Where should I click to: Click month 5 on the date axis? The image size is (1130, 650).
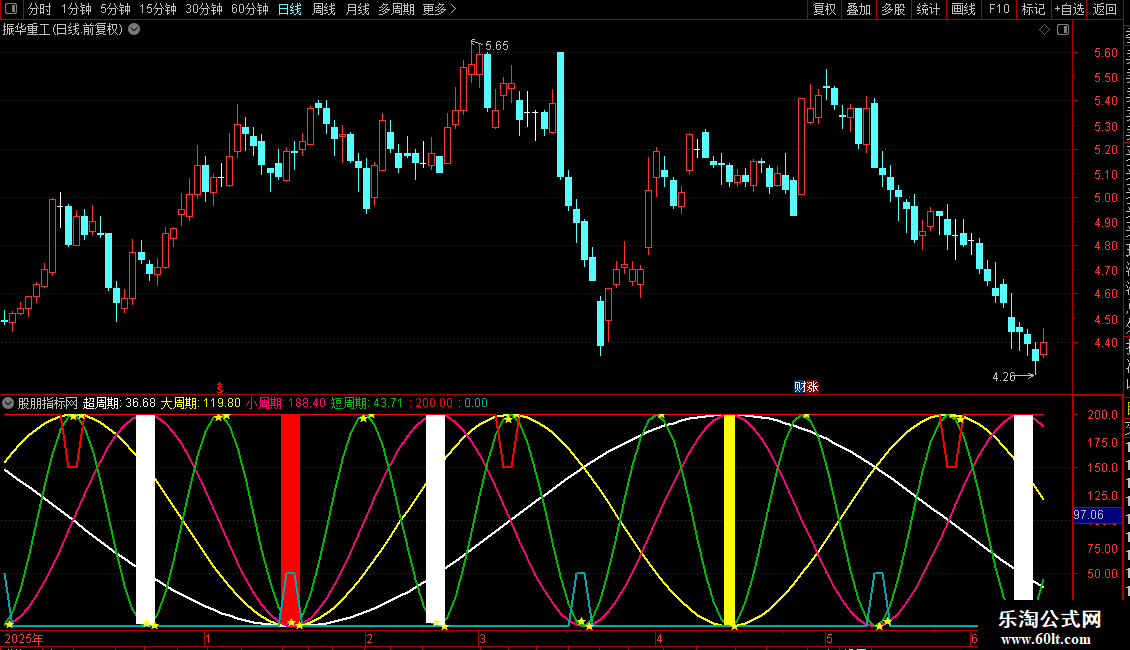(x=829, y=638)
